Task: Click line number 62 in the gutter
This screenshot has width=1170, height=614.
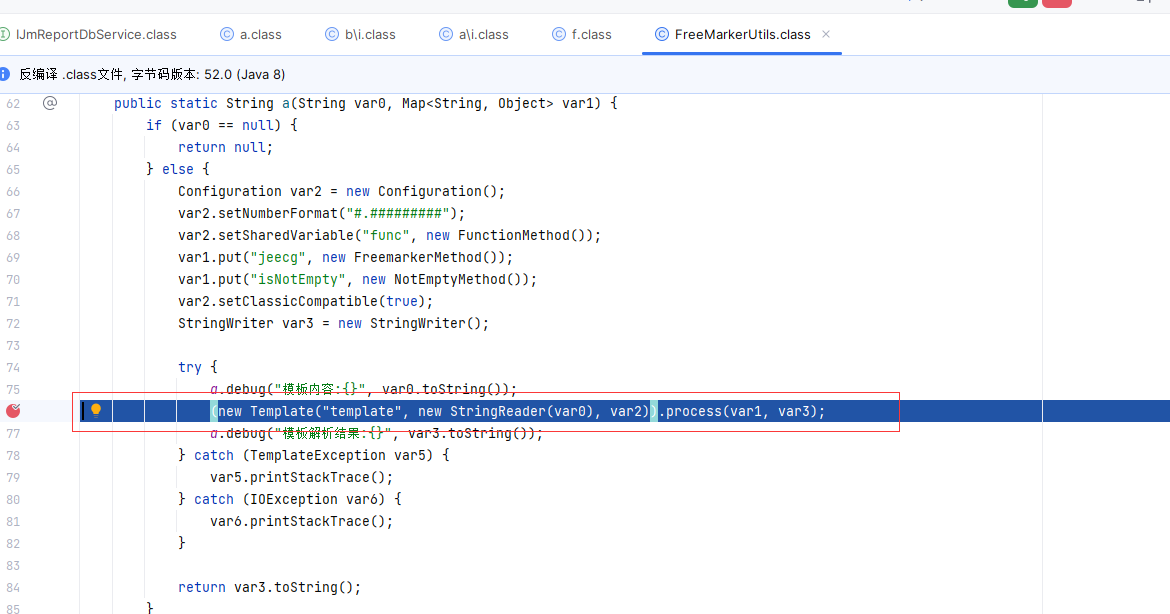Action: tap(13, 103)
